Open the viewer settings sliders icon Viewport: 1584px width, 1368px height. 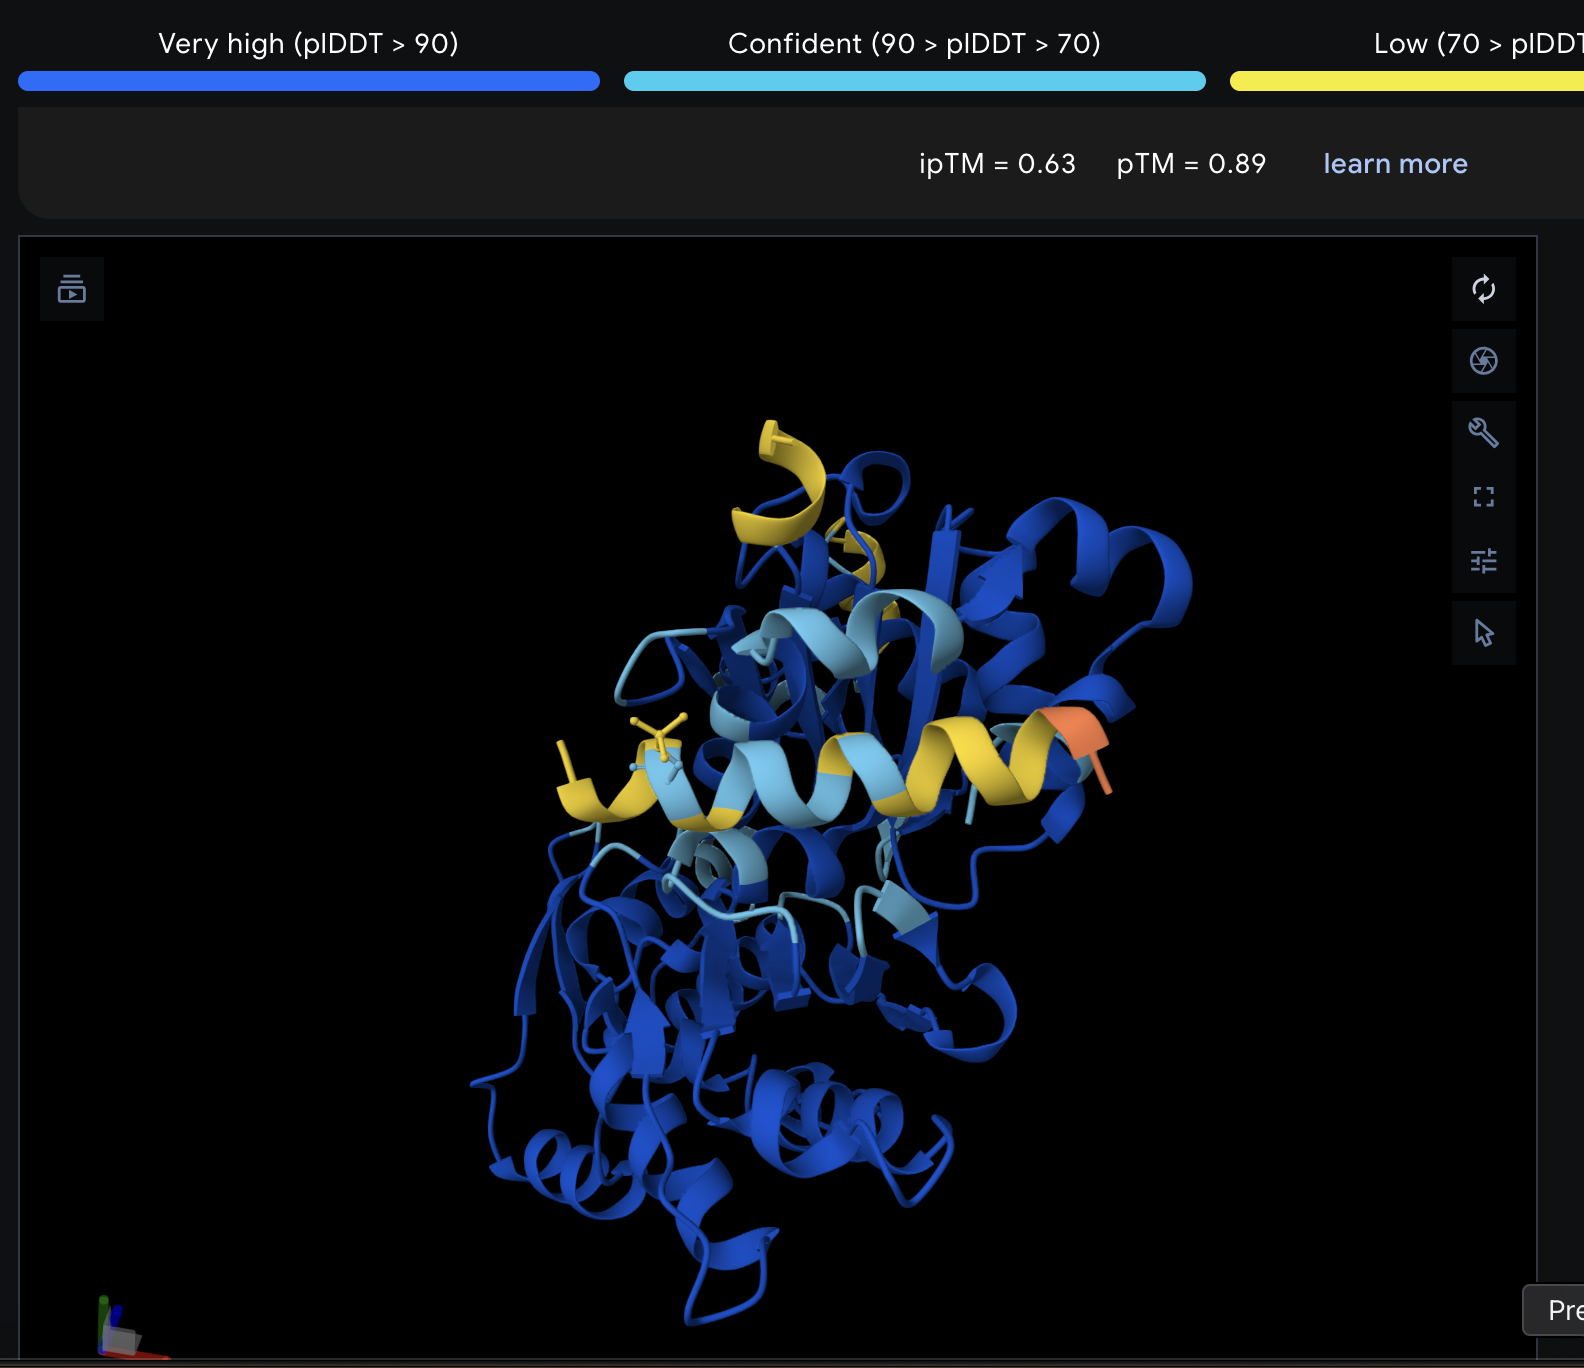(1483, 561)
